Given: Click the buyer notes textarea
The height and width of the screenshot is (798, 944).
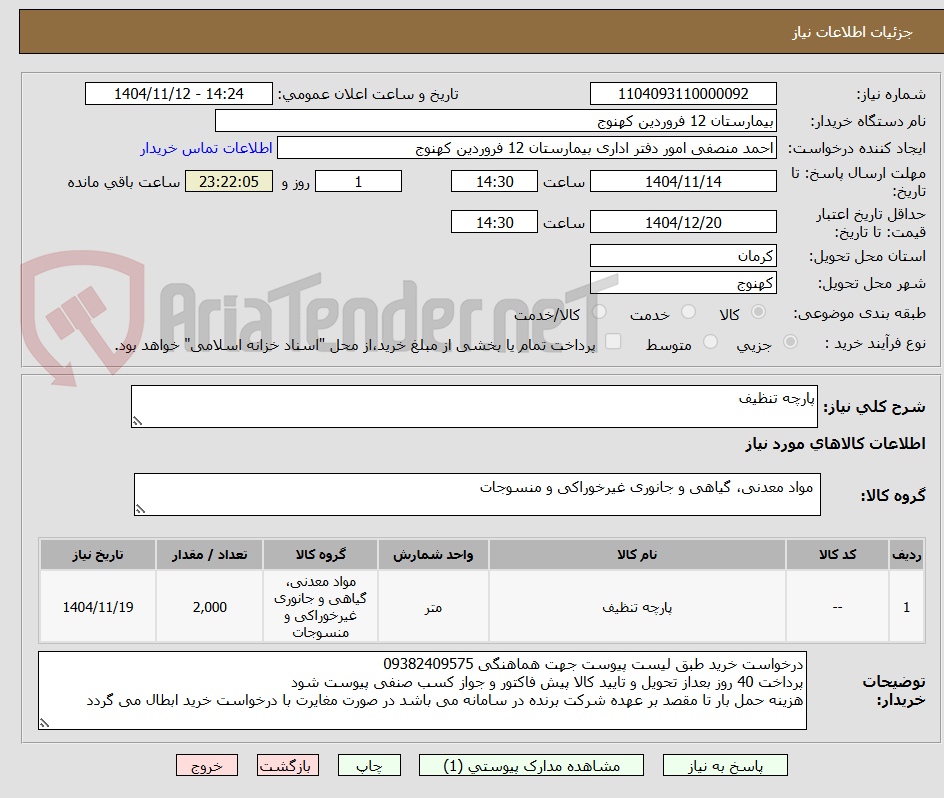Looking at the screenshot, I should point(422,690).
